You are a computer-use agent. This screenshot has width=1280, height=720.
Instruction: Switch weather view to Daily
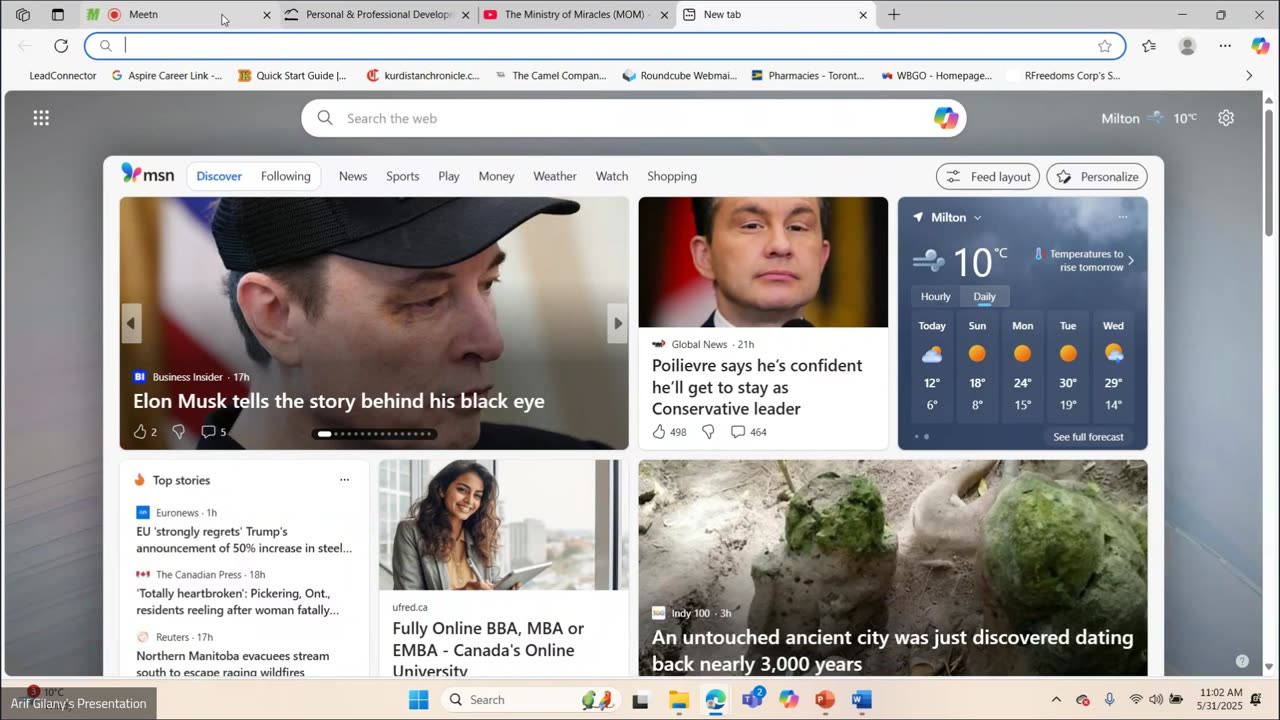click(985, 296)
